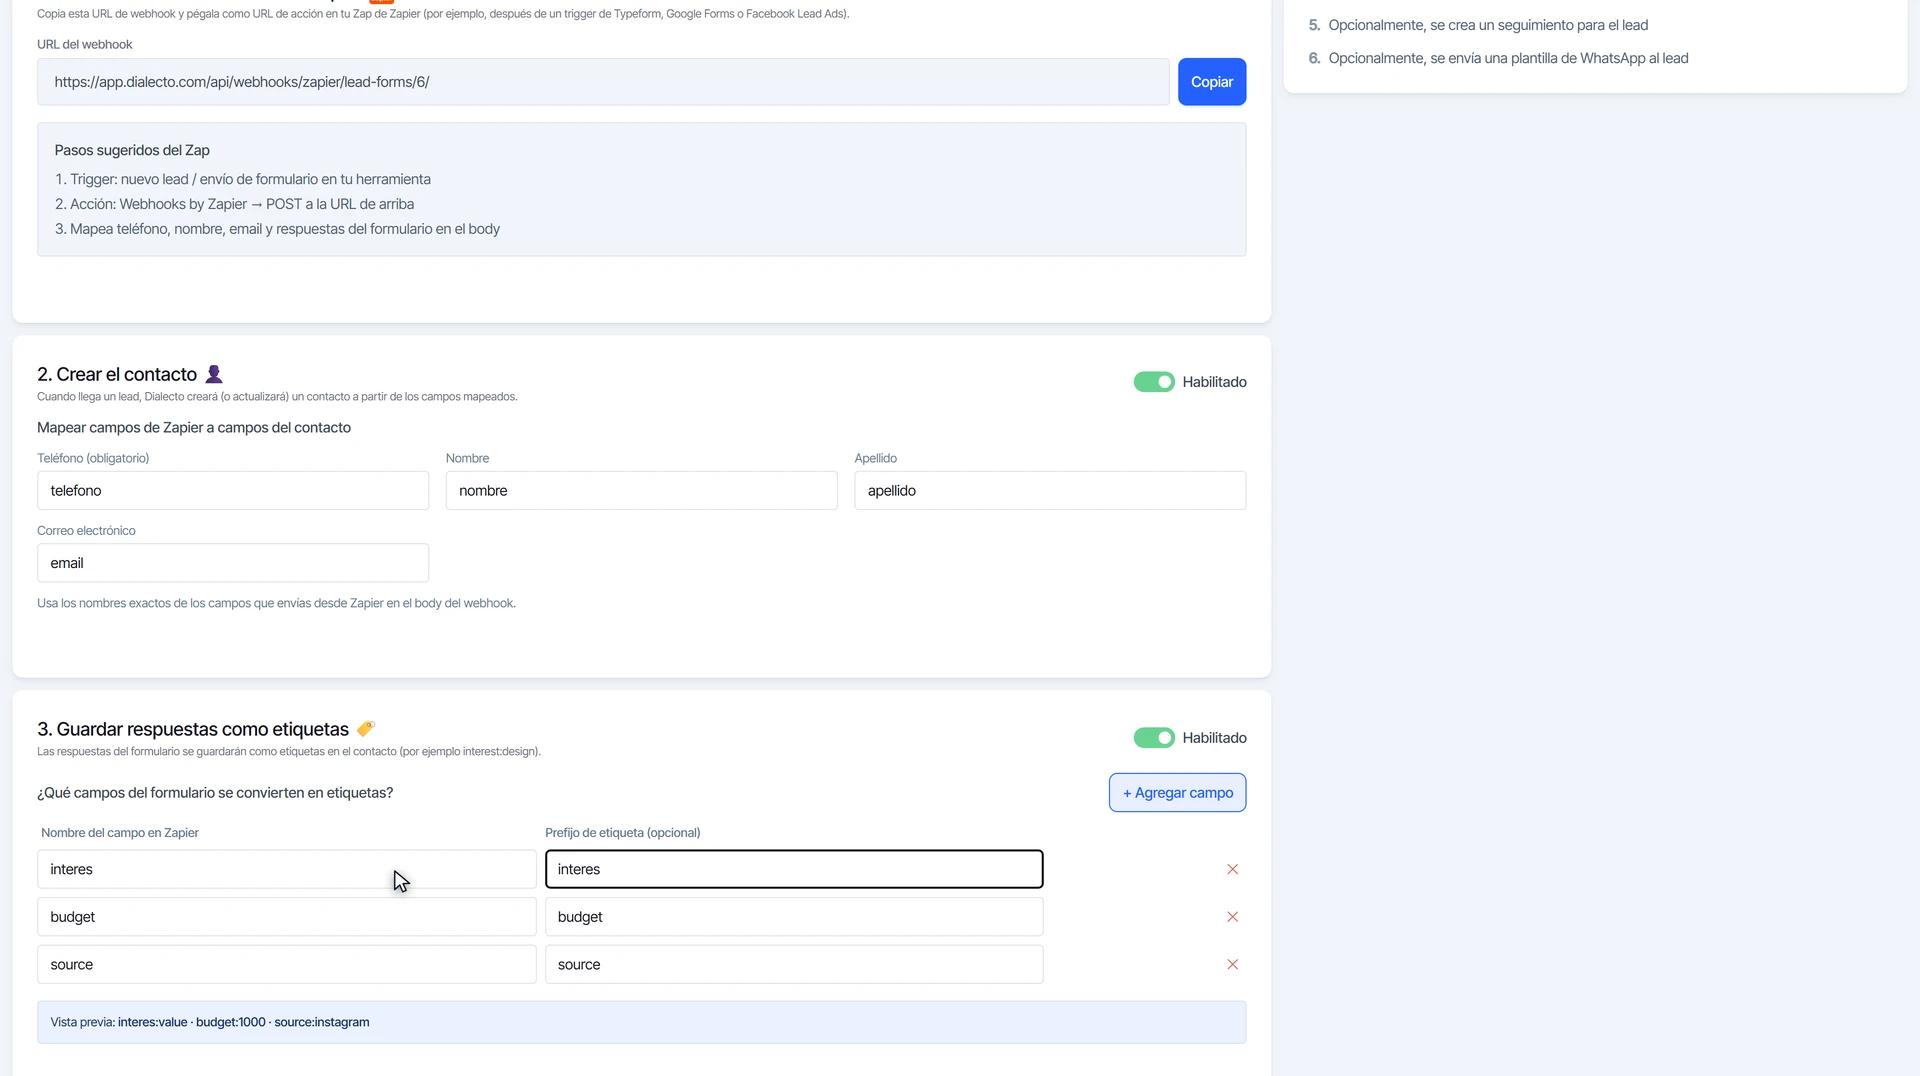Edit the Zapier field name 'budget'
The height and width of the screenshot is (1076, 1920).
point(287,917)
